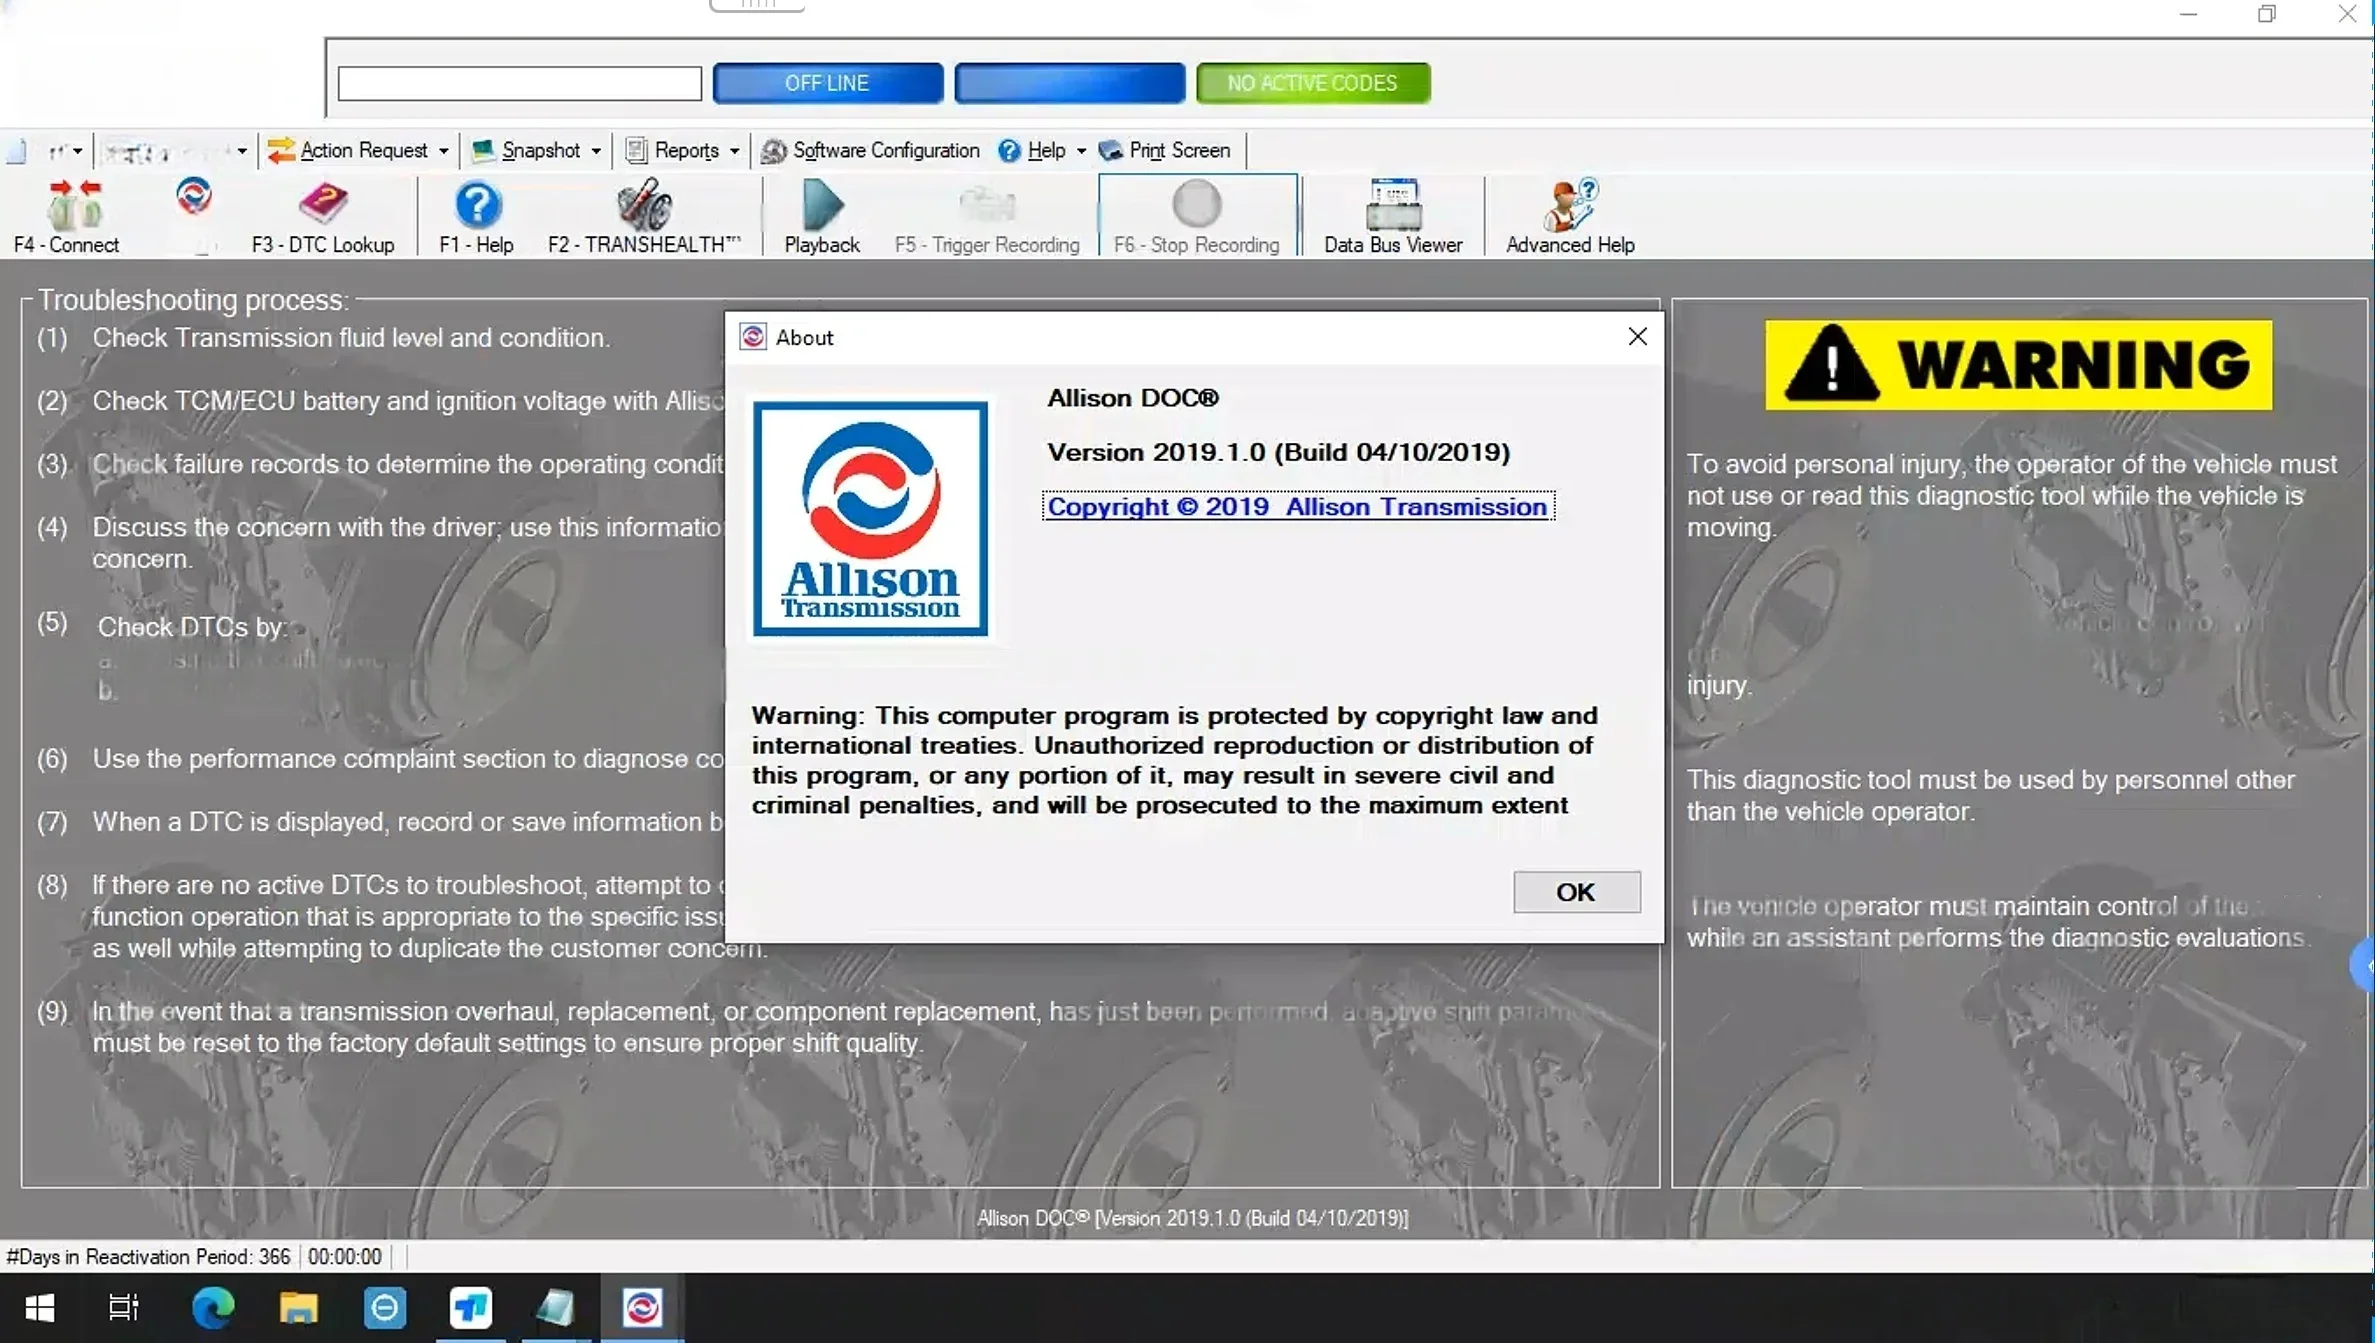Click OK in the About dialog
Screen dimensions: 2375x1343
coord(1576,892)
